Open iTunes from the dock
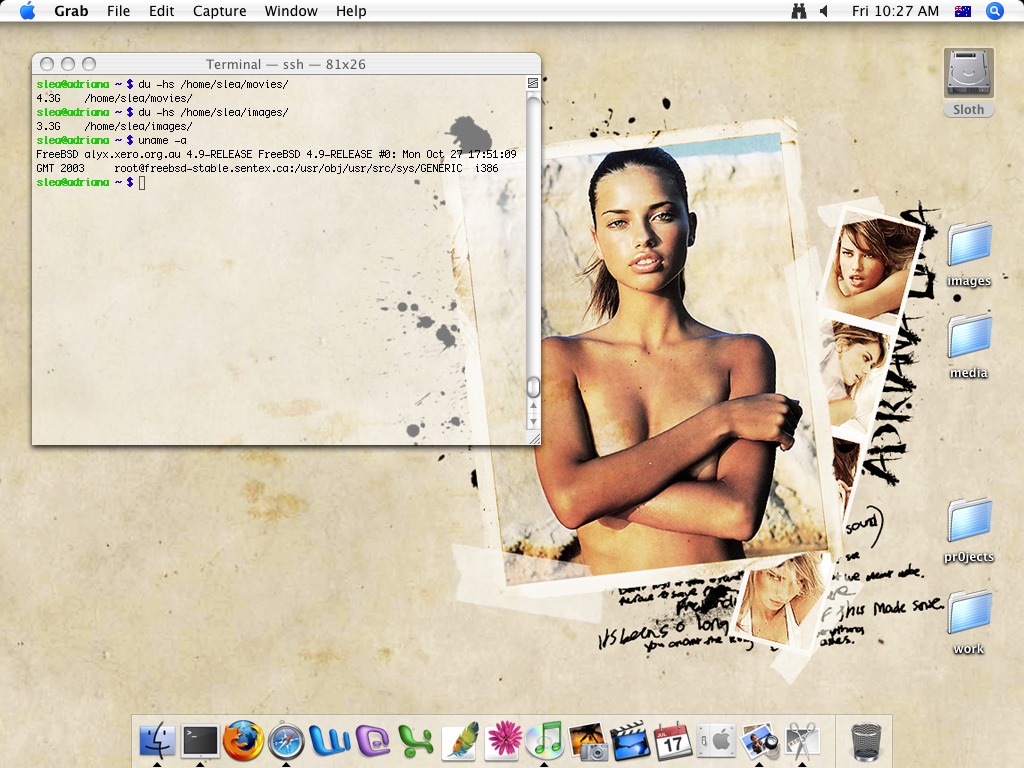 [545, 741]
